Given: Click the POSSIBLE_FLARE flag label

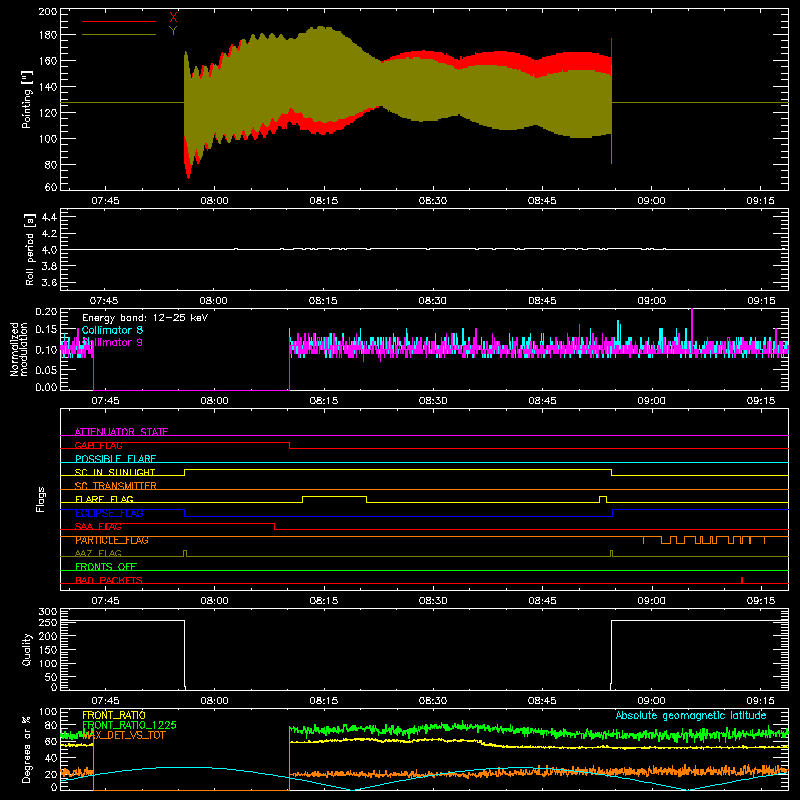Looking at the screenshot, I should 115,459.
